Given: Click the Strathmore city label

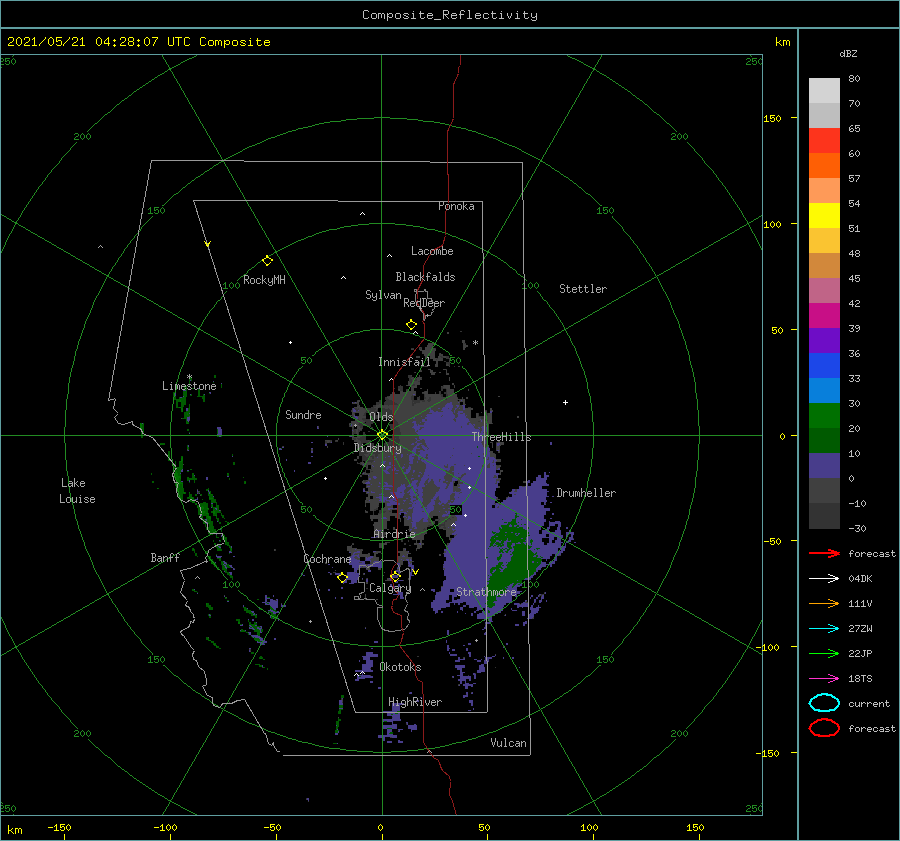Looking at the screenshot, I should click(x=486, y=592).
